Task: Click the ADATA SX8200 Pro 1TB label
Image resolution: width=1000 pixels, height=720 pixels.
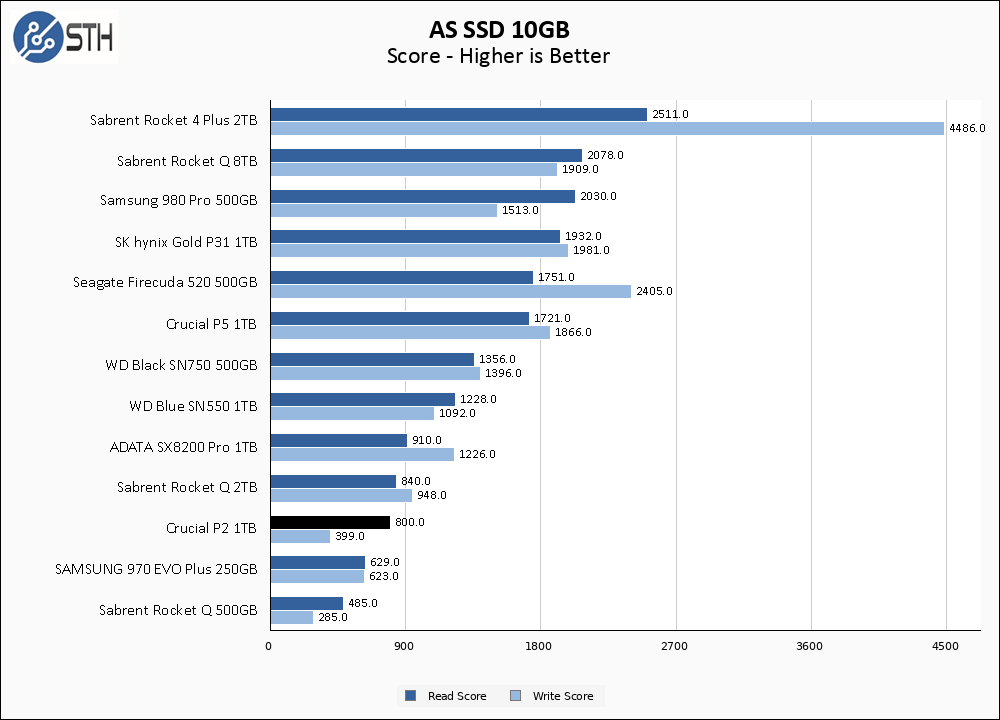Action: 184,447
